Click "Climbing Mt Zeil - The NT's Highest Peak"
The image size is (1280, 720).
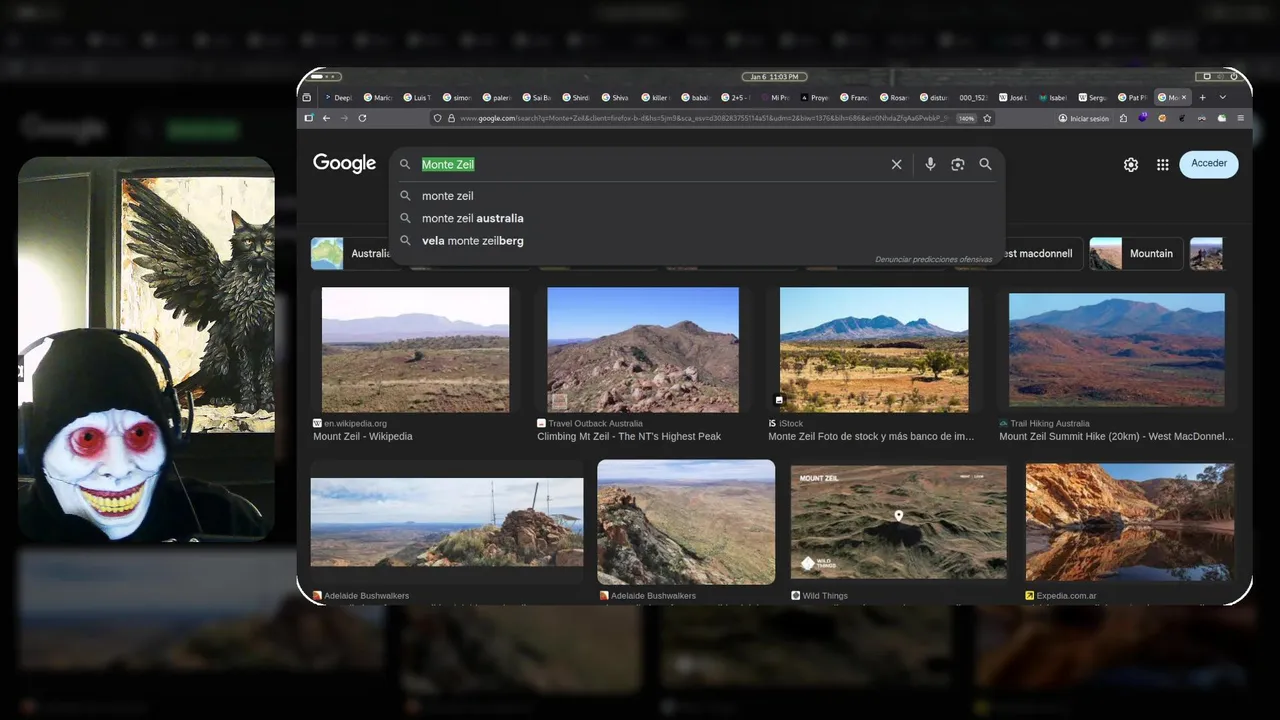[629, 437]
